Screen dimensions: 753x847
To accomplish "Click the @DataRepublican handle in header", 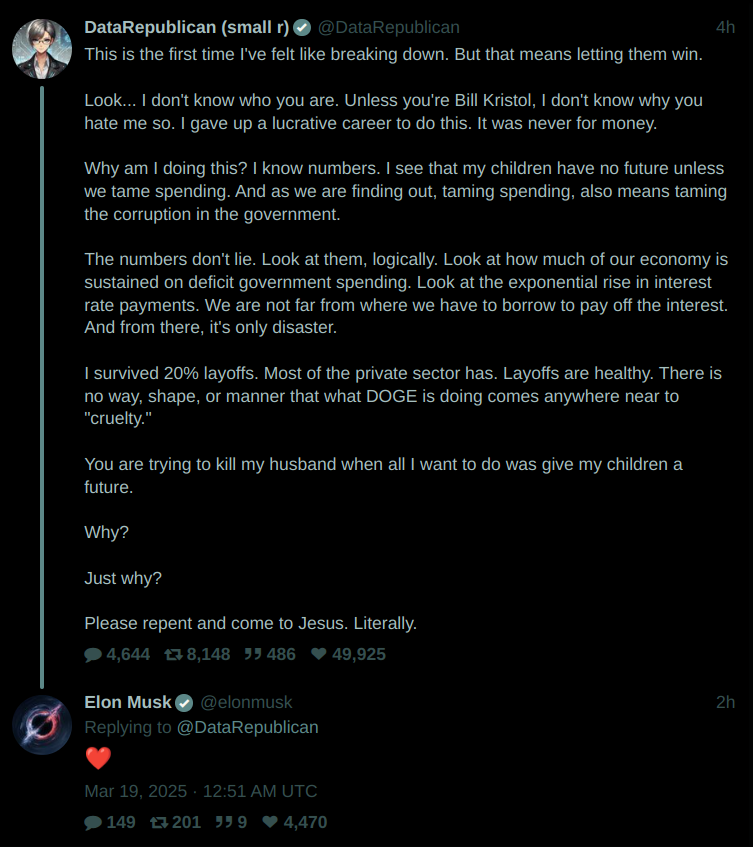I will click(388, 27).
